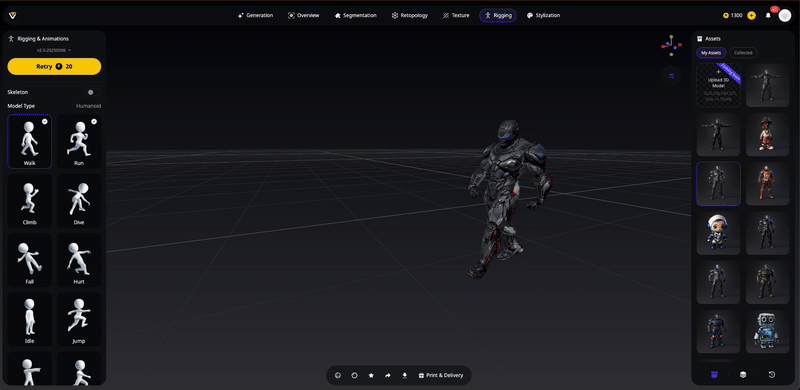The height and width of the screenshot is (390, 800).
Task: Open the Humanoid model type selector
Action: pyautogui.click(x=88, y=106)
